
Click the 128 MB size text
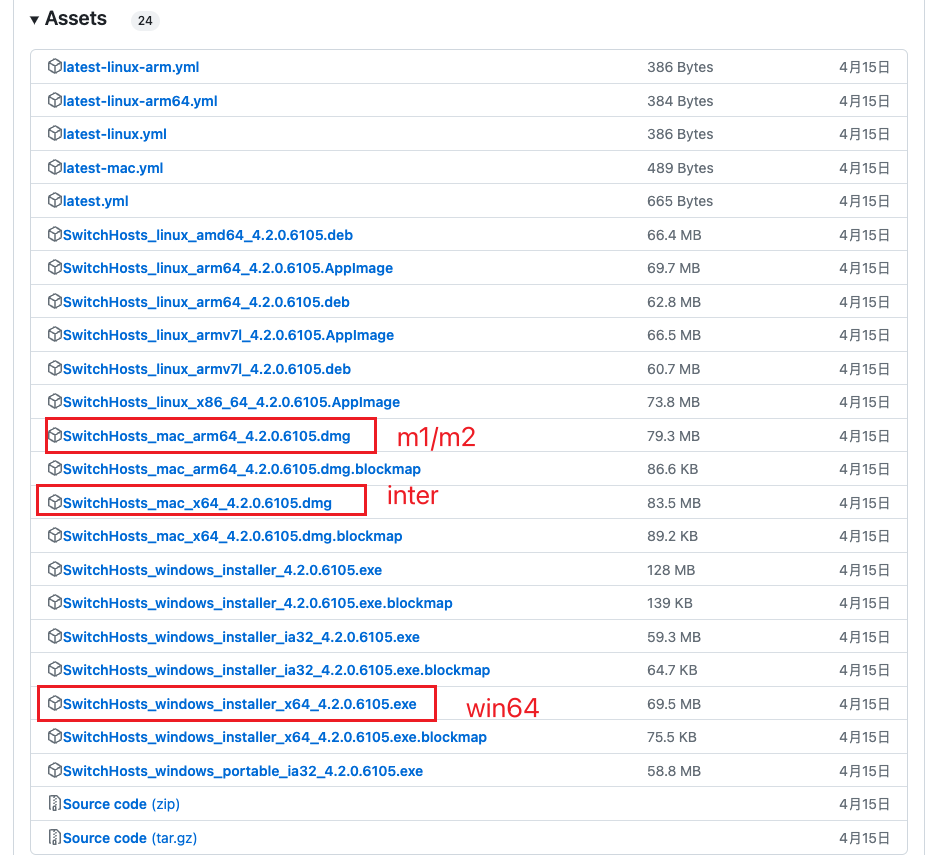point(671,570)
